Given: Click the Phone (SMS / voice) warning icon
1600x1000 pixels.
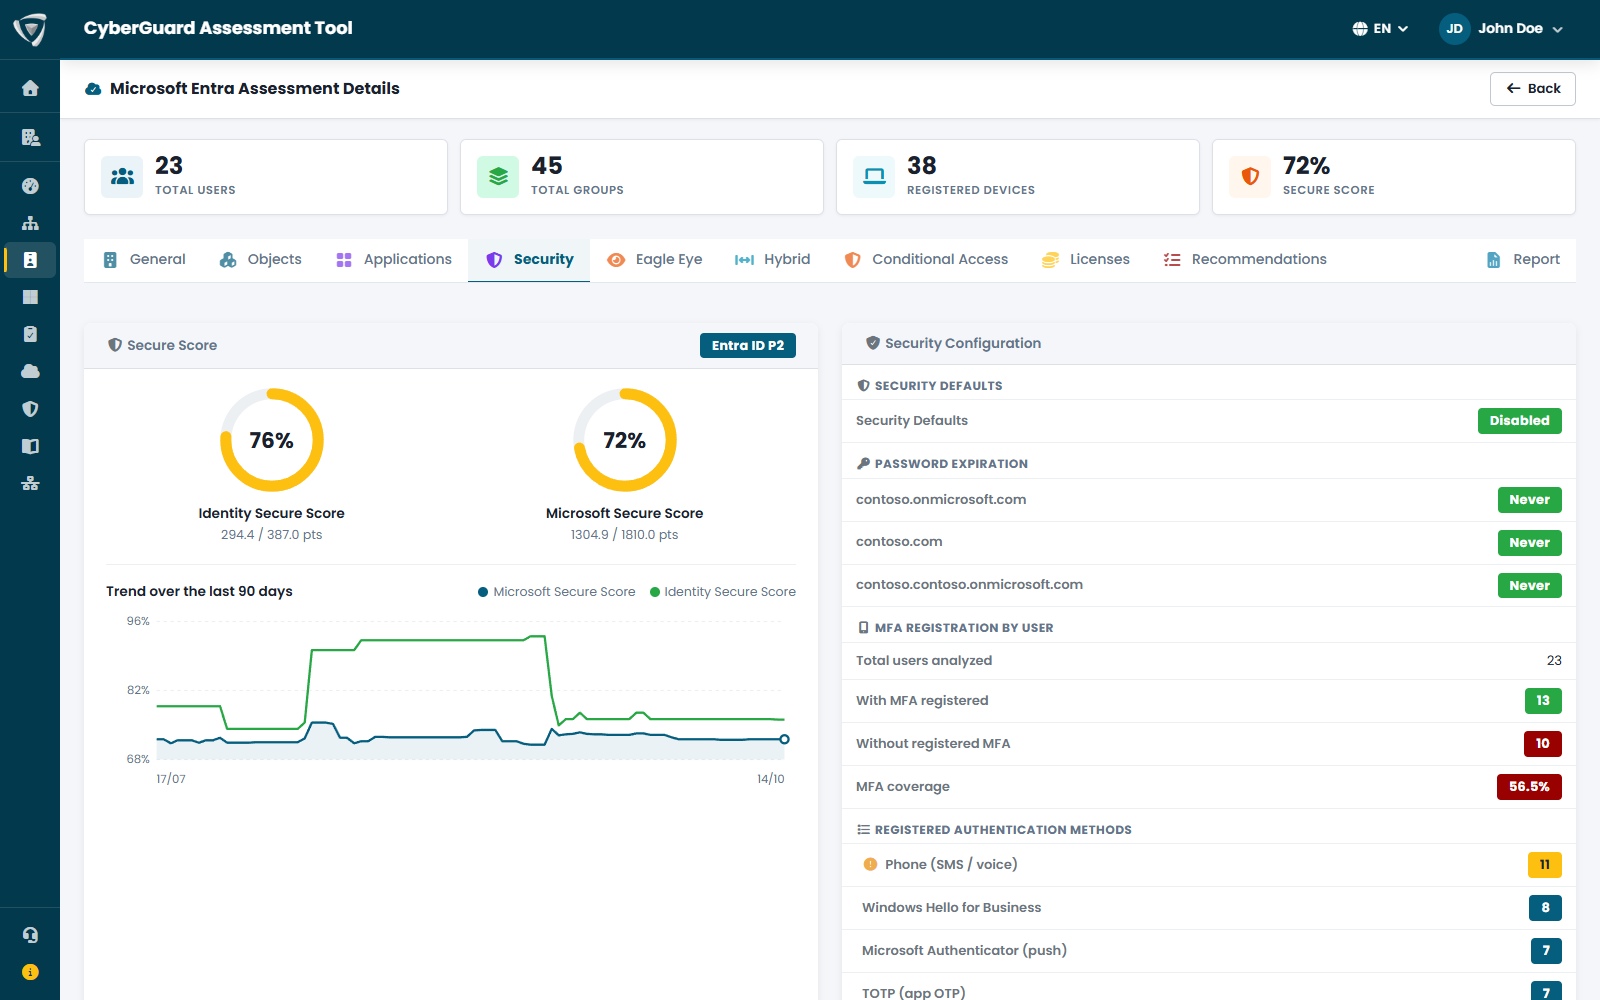Looking at the screenshot, I should [870, 865].
